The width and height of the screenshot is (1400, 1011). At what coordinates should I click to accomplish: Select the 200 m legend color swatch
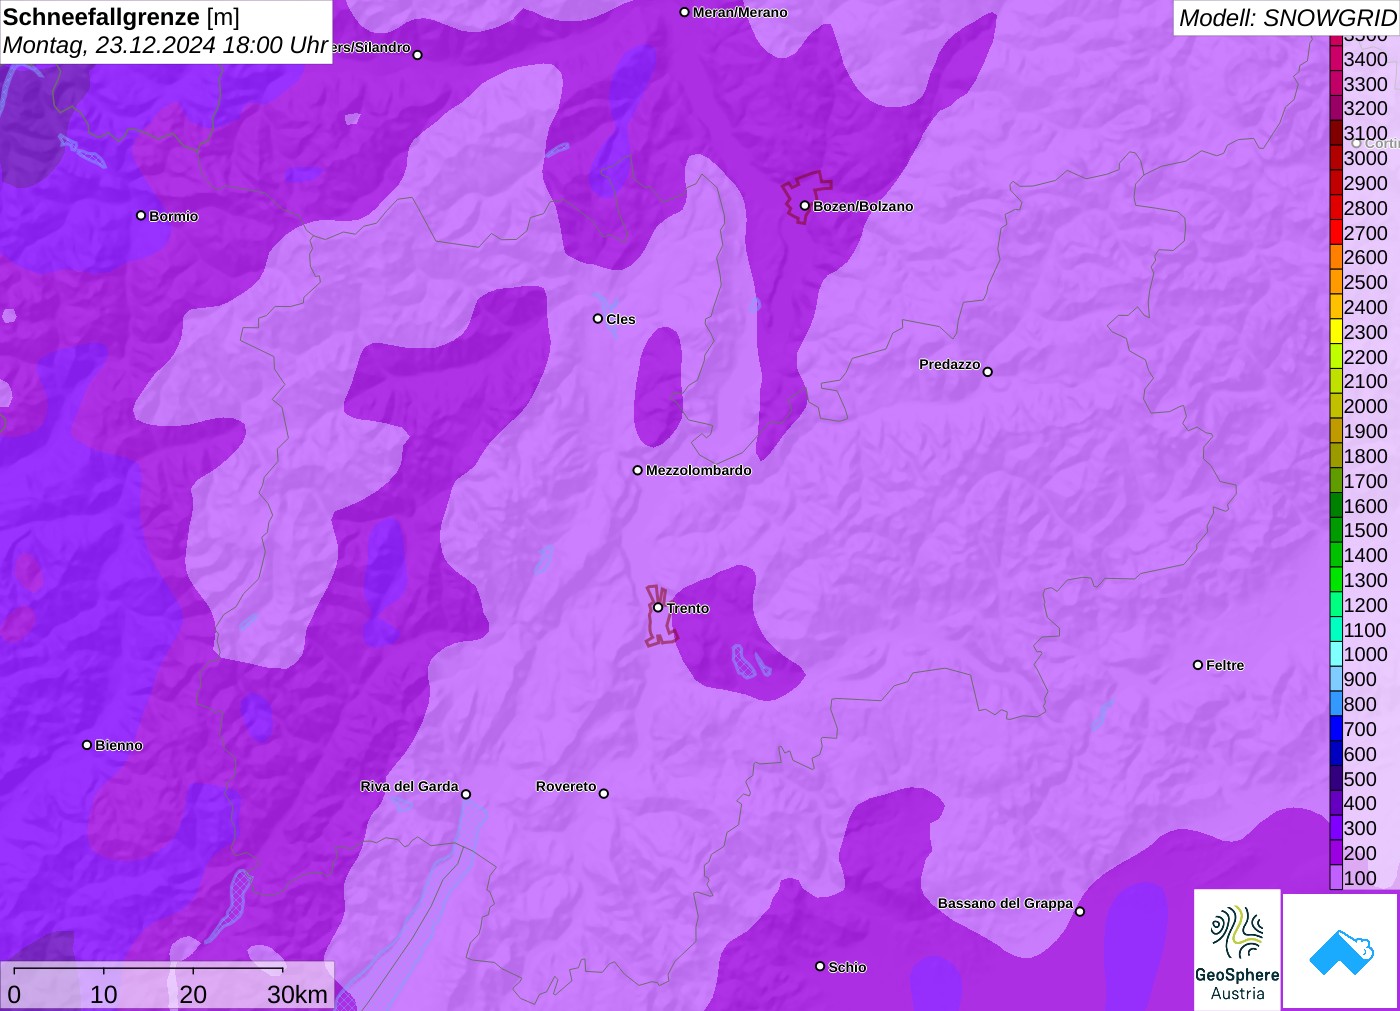click(1336, 853)
